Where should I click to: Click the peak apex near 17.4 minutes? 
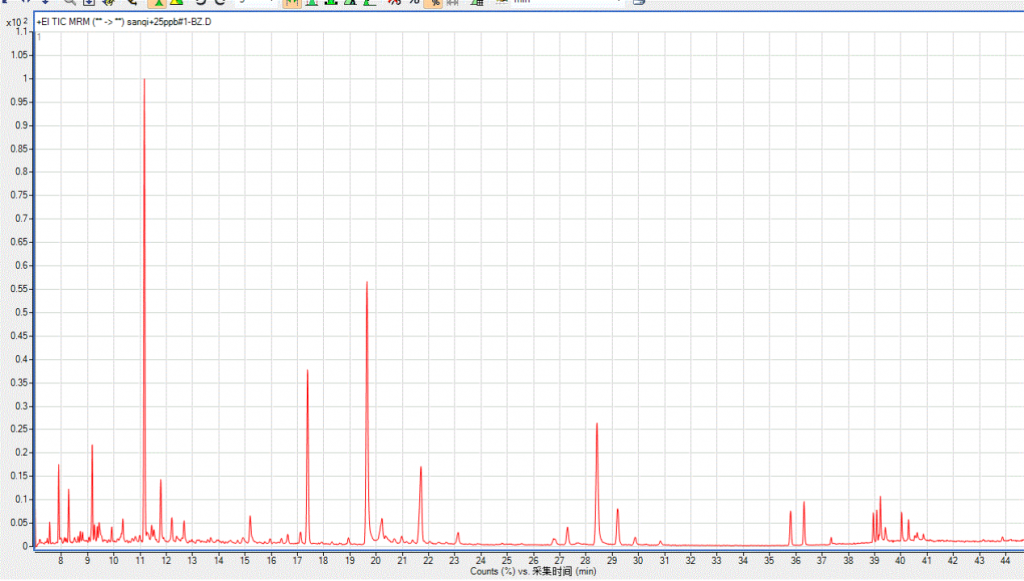pyautogui.click(x=307, y=371)
